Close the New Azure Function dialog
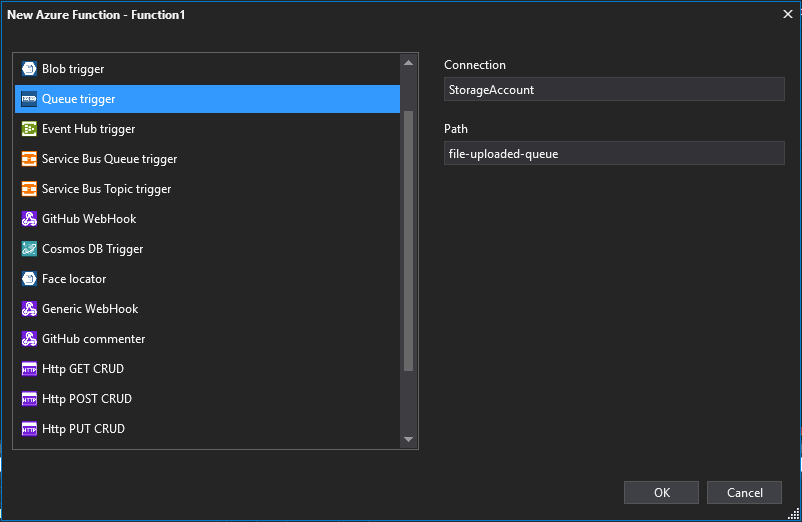 click(788, 14)
